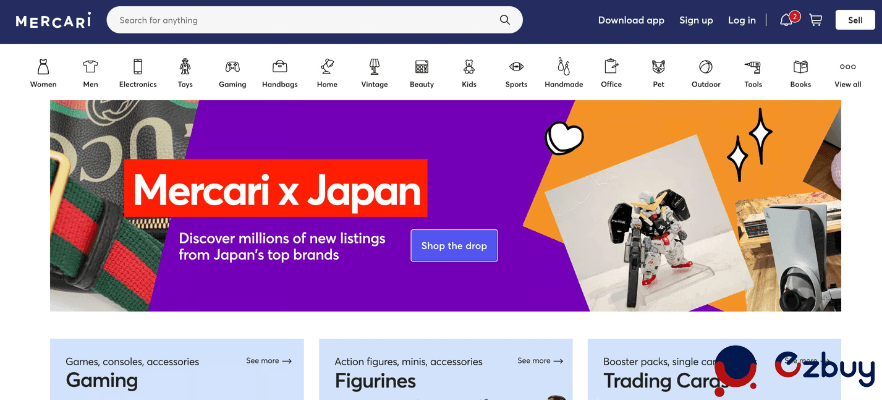
Task: Open the Men t-shirt category icon
Action: pyautogui.click(x=91, y=67)
